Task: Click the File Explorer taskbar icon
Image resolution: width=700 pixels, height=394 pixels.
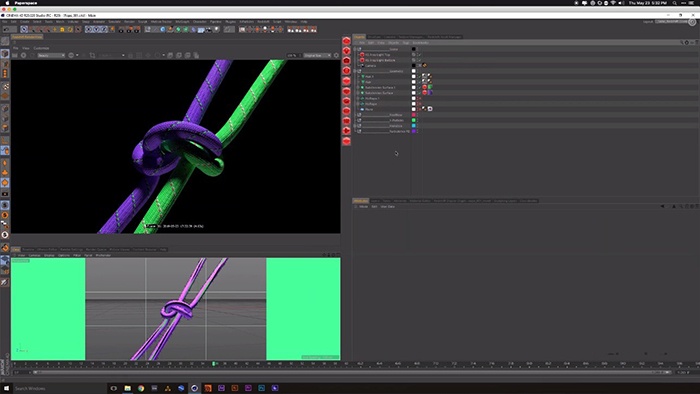Action: [x=128, y=388]
